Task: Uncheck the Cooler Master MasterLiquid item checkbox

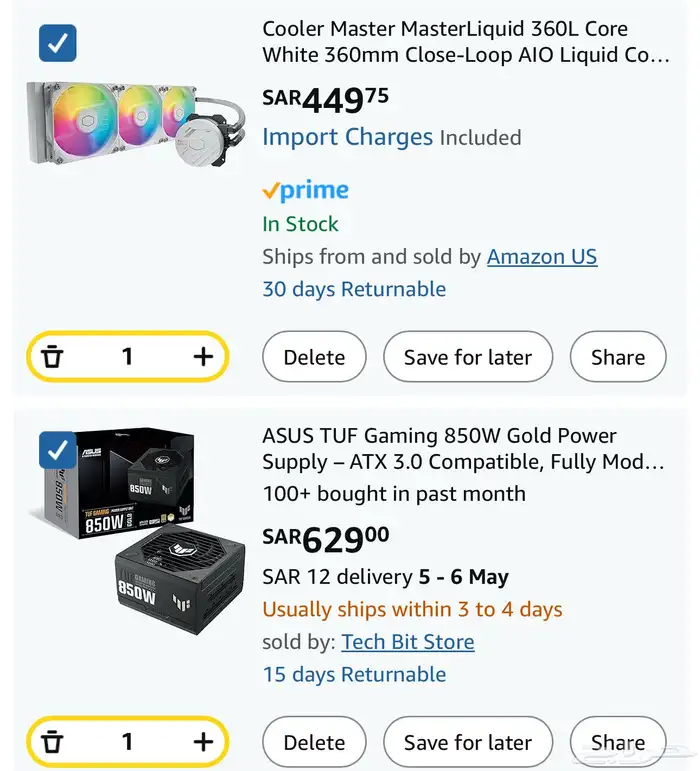Action: [57, 43]
